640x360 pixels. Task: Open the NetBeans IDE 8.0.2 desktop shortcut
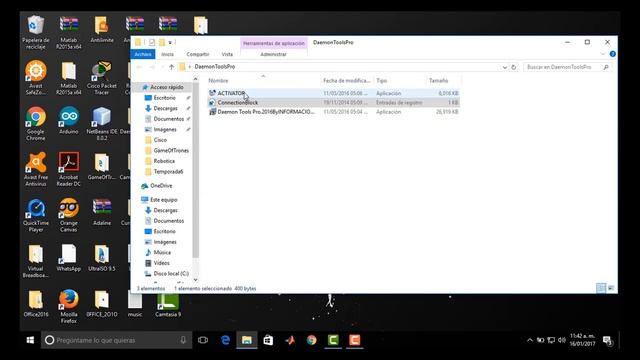102,123
